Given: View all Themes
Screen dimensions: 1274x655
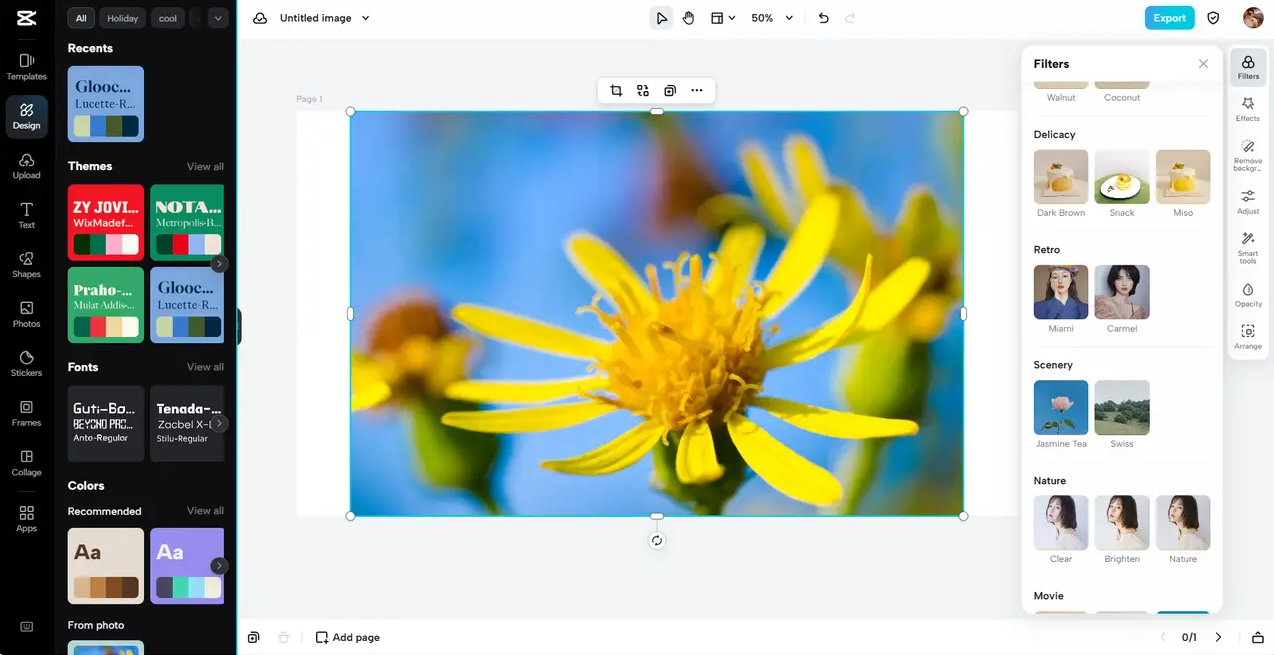Looking at the screenshot, I should pos(205,167).
